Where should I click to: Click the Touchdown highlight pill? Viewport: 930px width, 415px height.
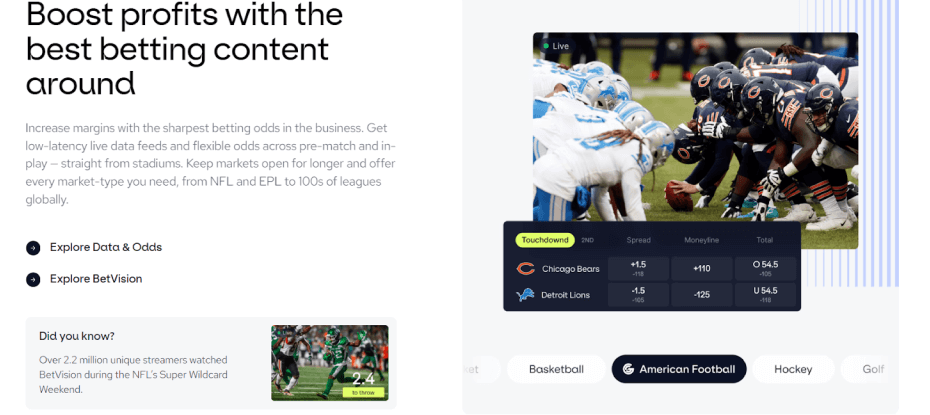pos(545,240)
